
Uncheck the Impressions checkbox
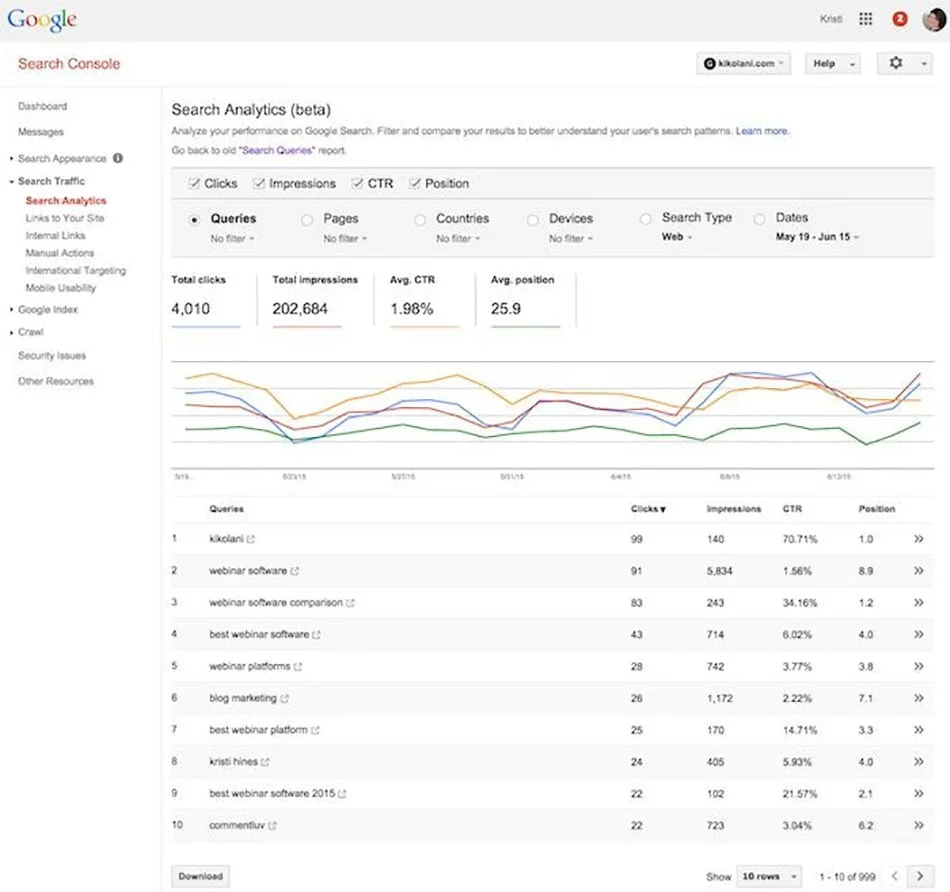point(258,183)
